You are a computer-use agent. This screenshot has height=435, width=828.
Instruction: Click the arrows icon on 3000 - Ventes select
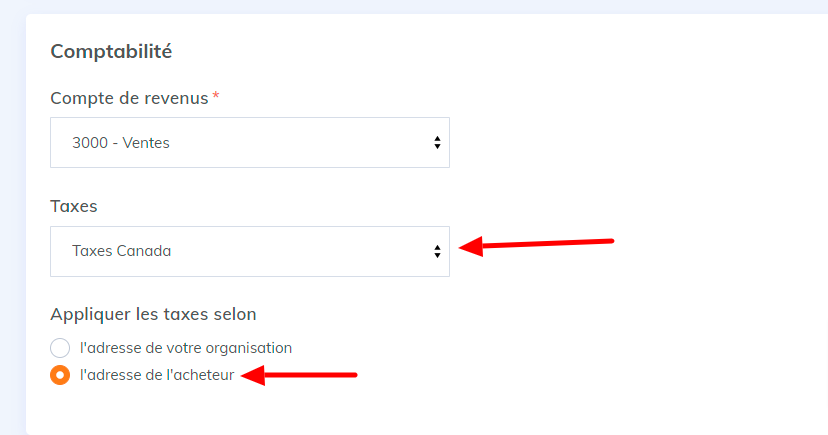point(437,143)
